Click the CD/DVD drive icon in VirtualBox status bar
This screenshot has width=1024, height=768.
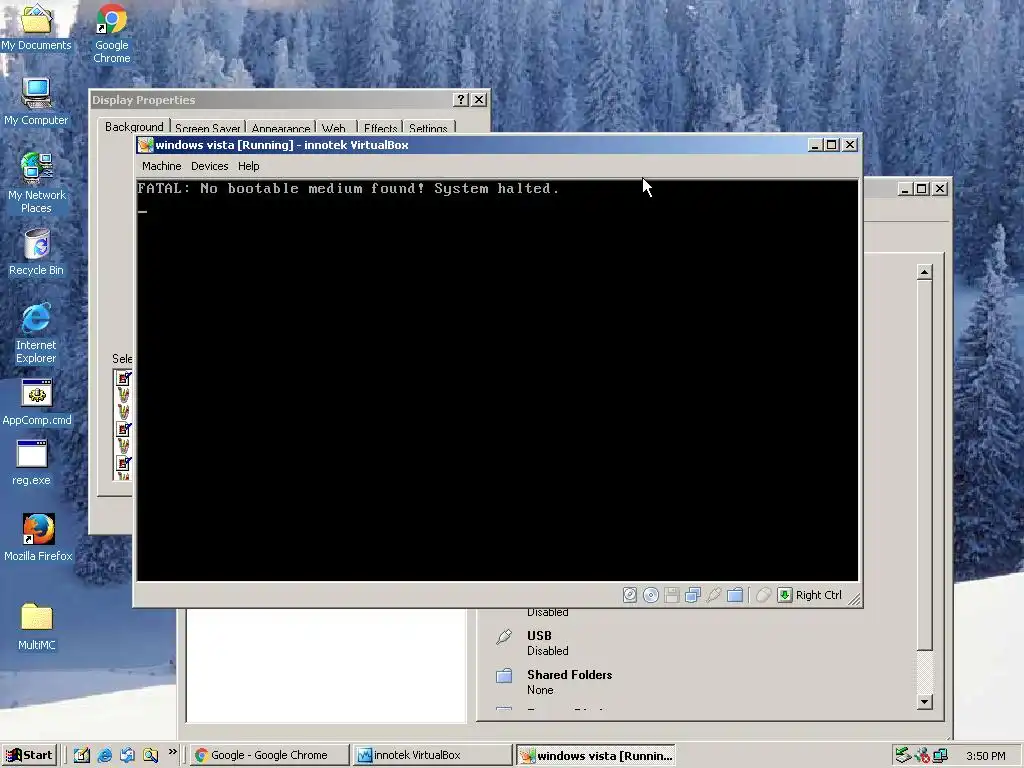(x=650, y=595)
